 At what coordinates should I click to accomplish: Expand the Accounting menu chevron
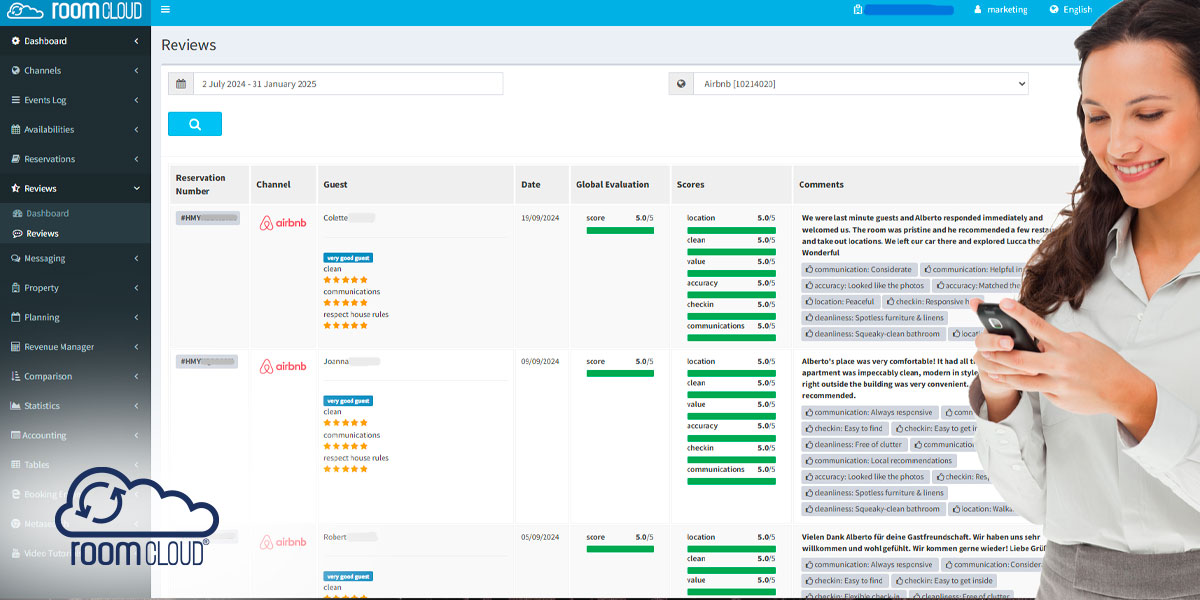tap(136, 436)
